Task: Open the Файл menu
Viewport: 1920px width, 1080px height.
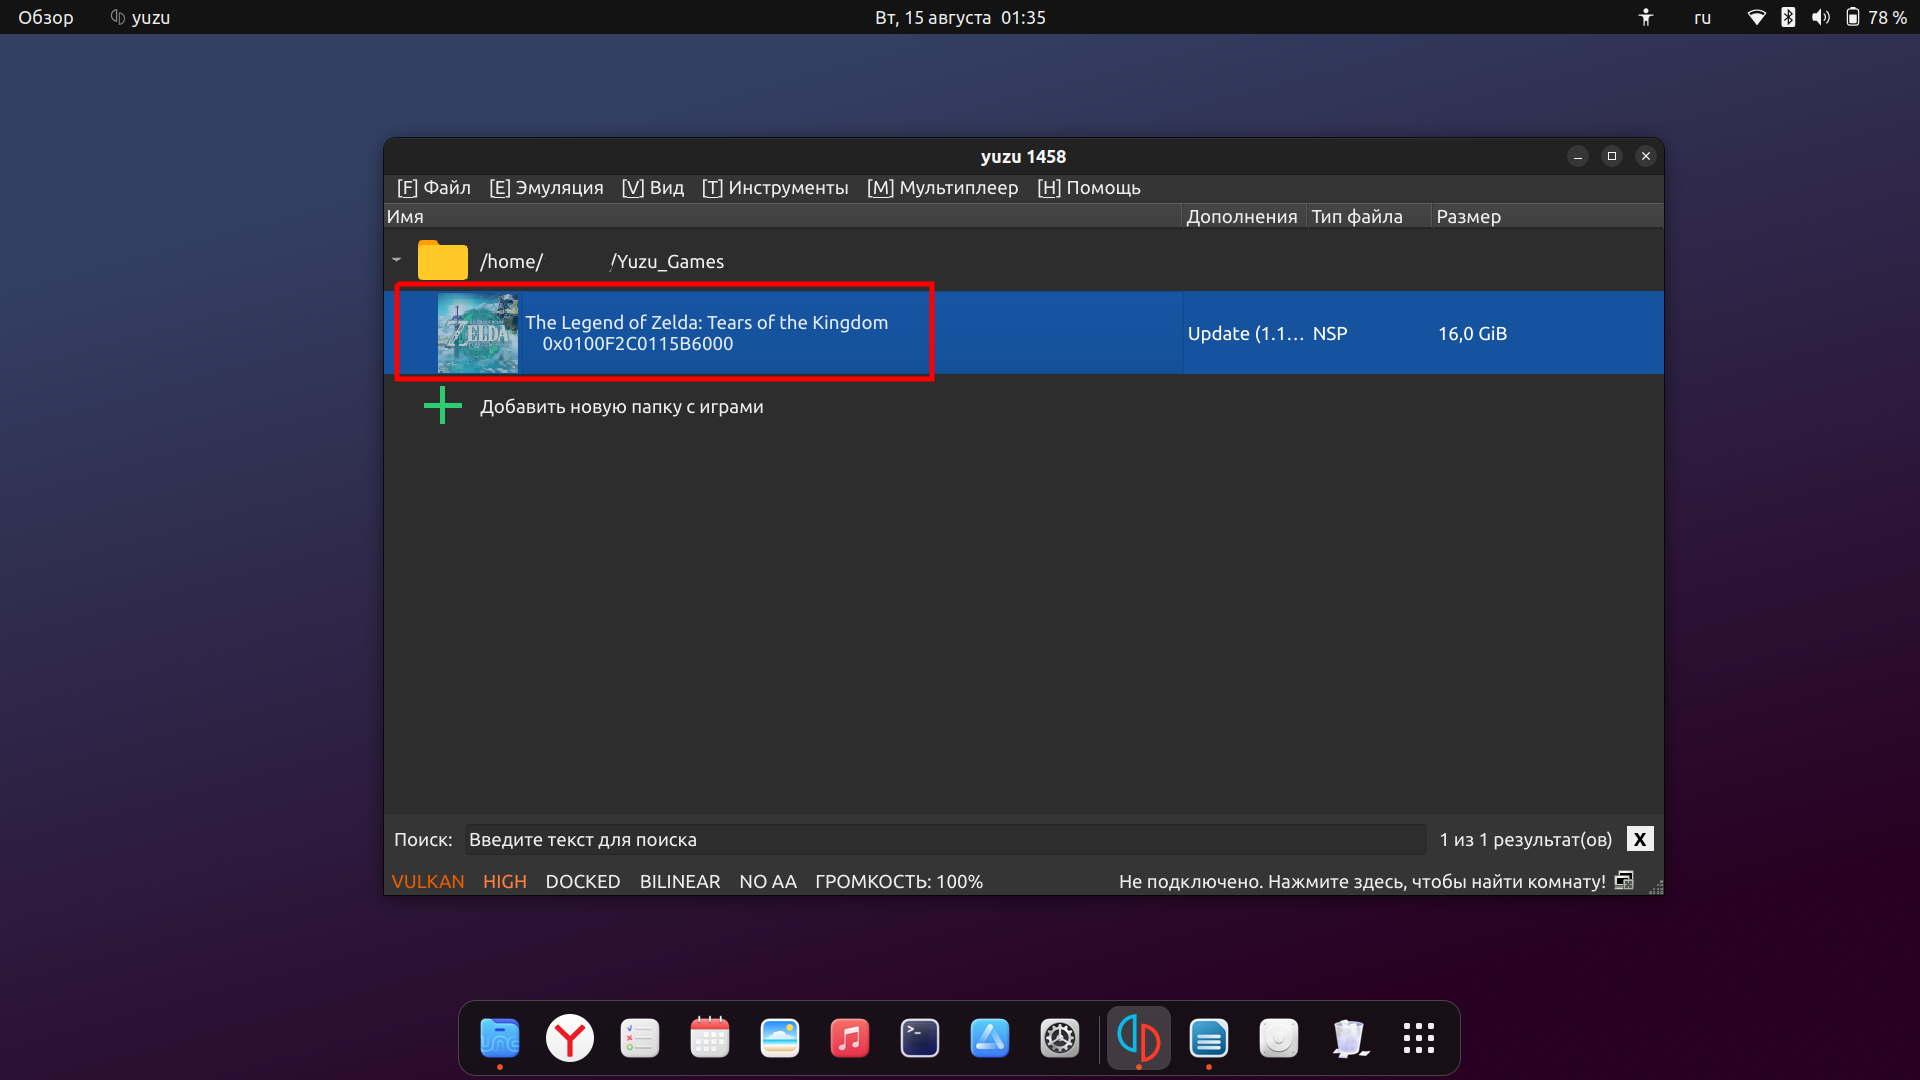Action: [x=433, y=188]
